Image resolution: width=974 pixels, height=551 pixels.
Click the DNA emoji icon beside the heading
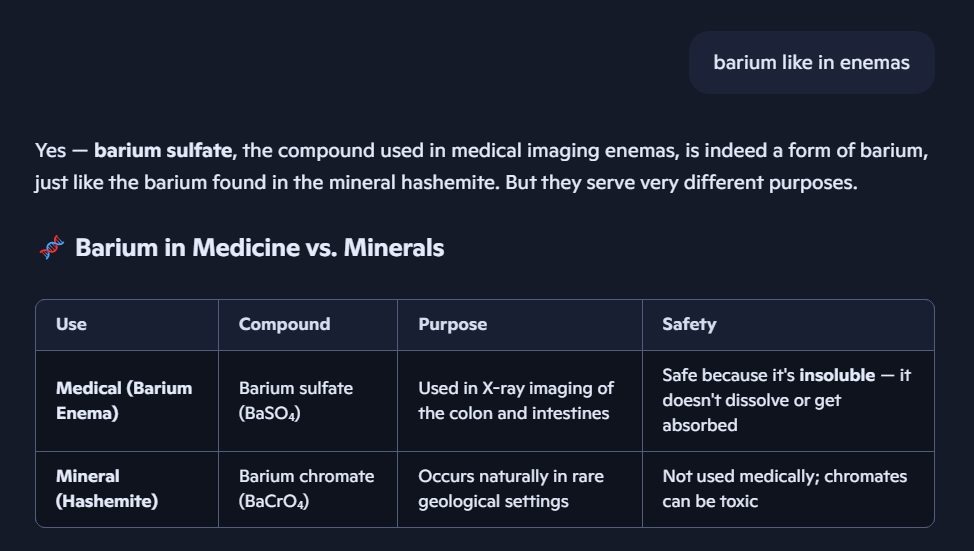click(51, 247)
